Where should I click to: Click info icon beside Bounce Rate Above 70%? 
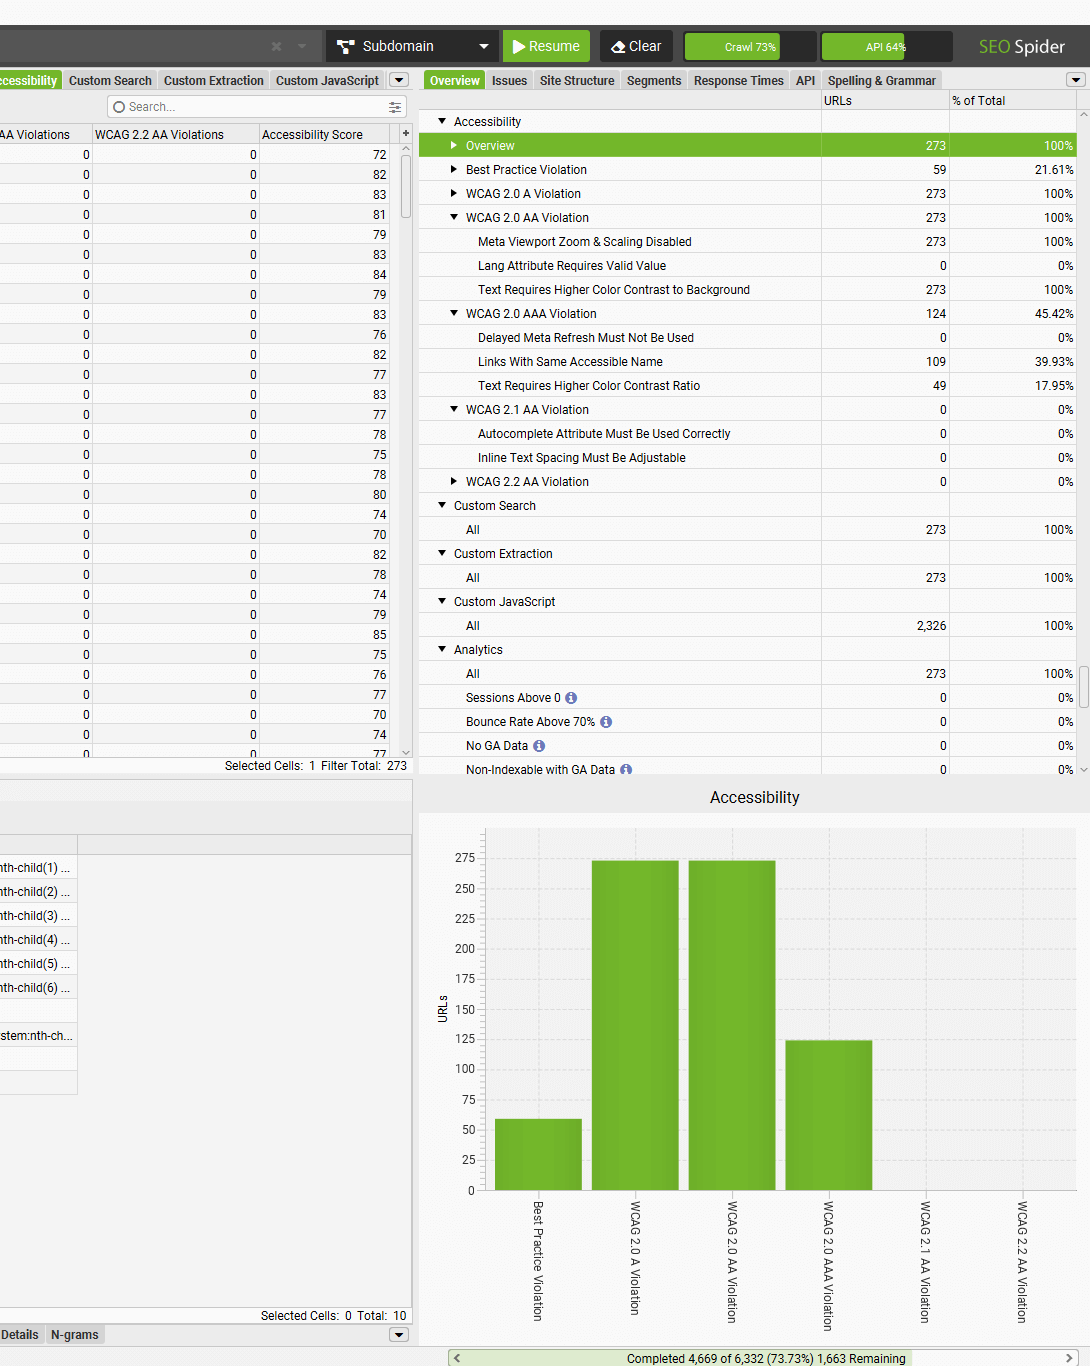(x=606, y=722)
